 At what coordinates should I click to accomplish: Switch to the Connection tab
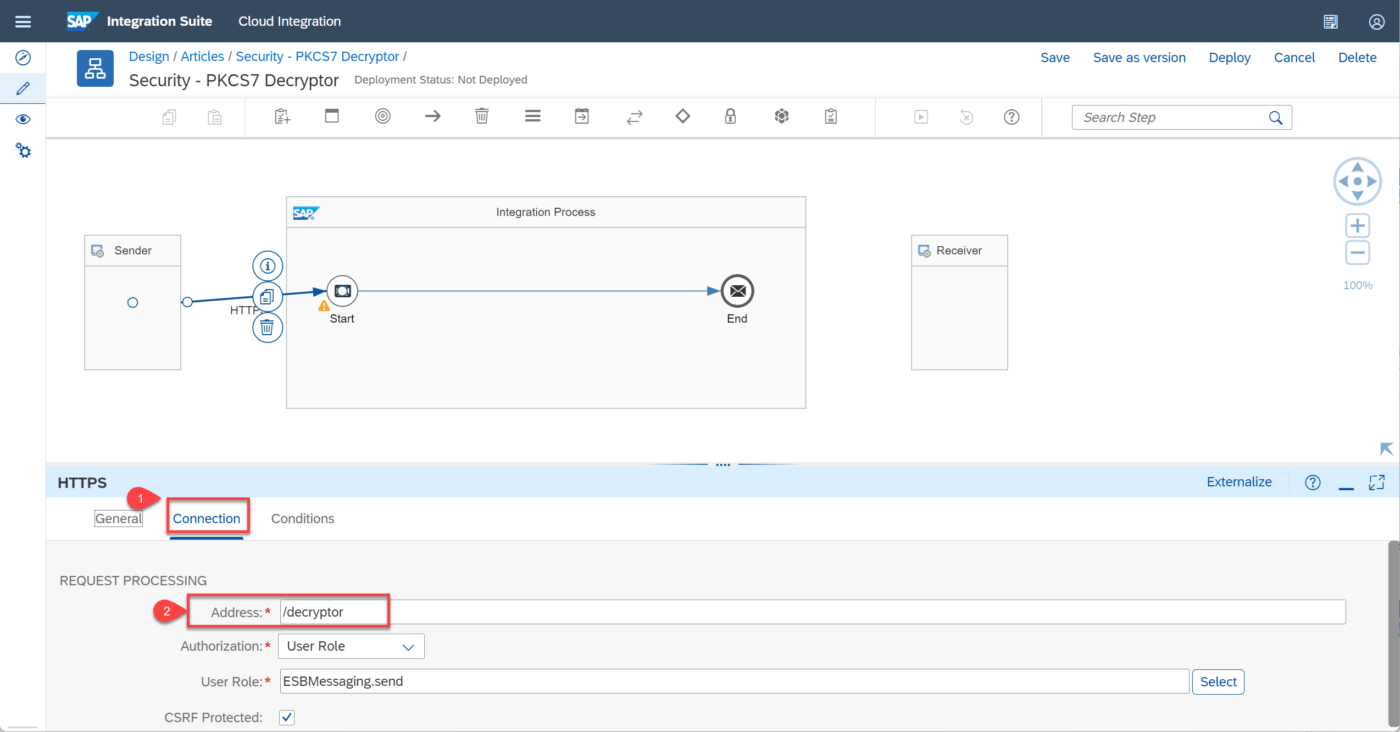207,518
